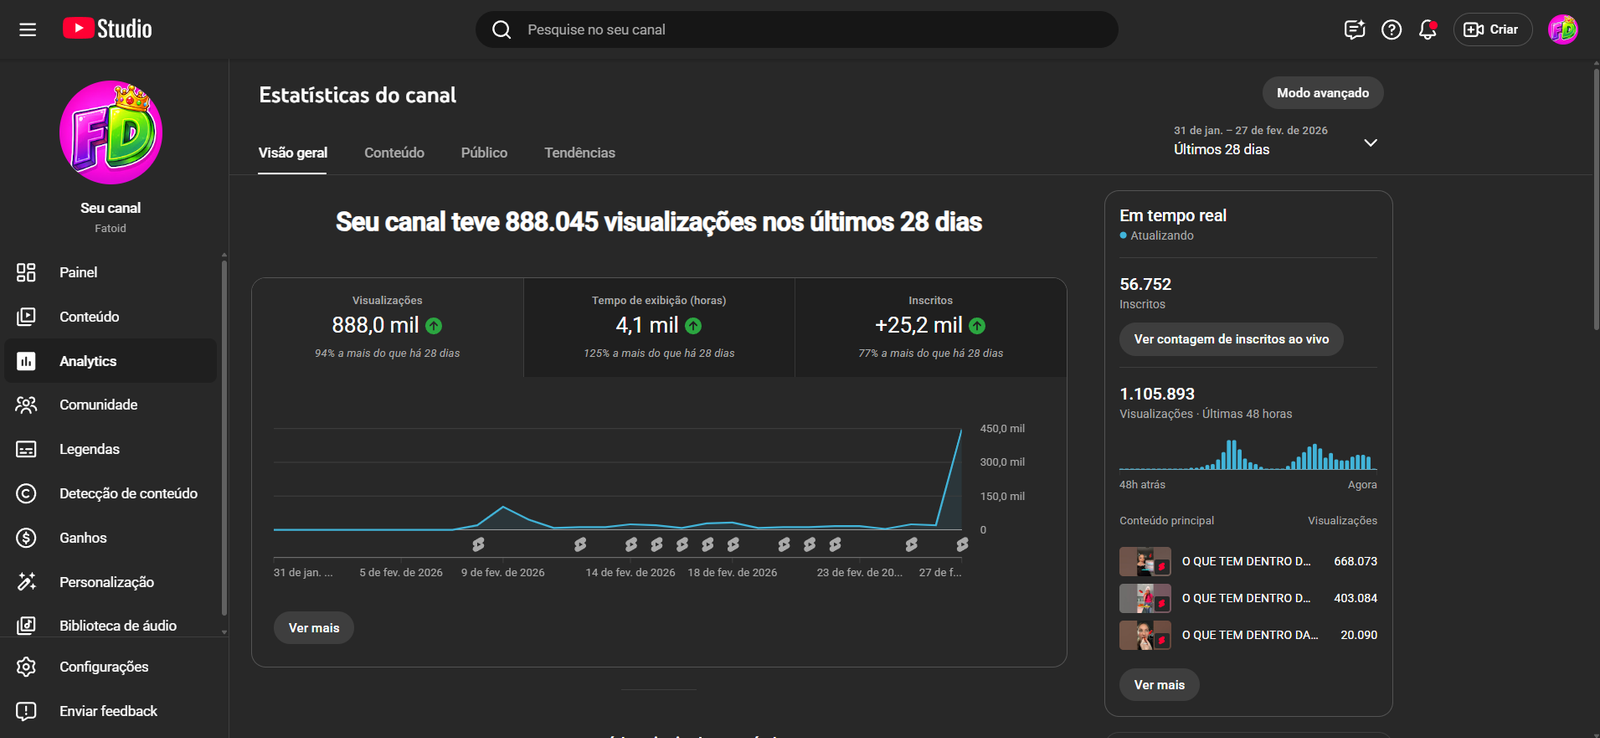
Task: Click Ver contagem de inscritos ao vivo
Action: coord(1231,339)
